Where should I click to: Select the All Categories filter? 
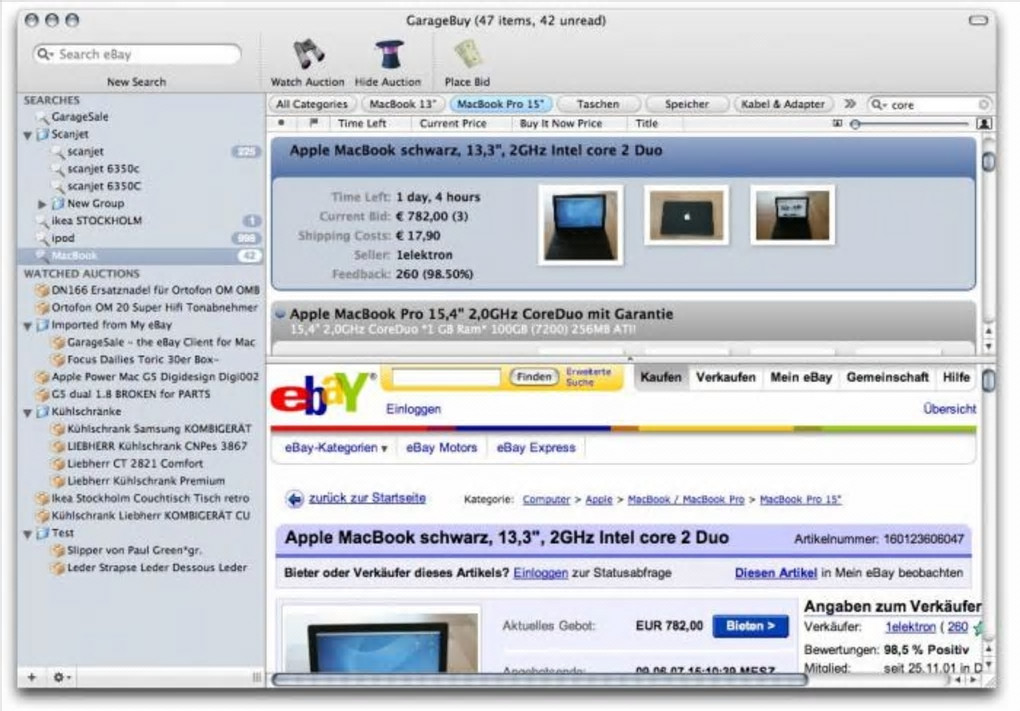click(x=312, y=104)
